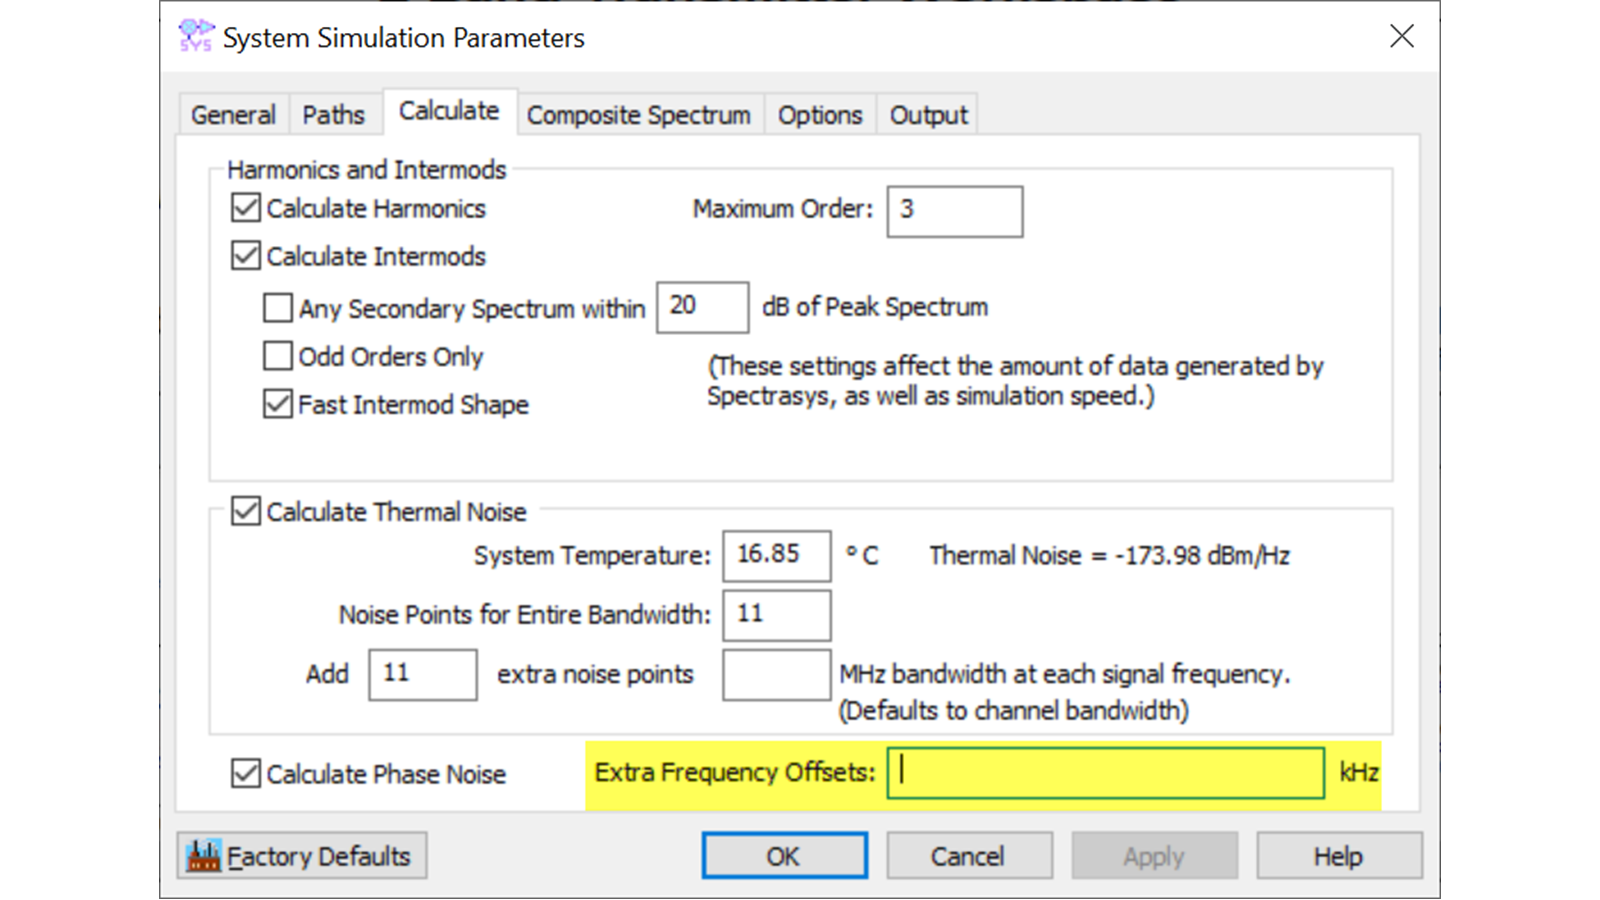This screenshot has height=900, width=1600.
Task: Open the Paths tab
Action: 334,114
